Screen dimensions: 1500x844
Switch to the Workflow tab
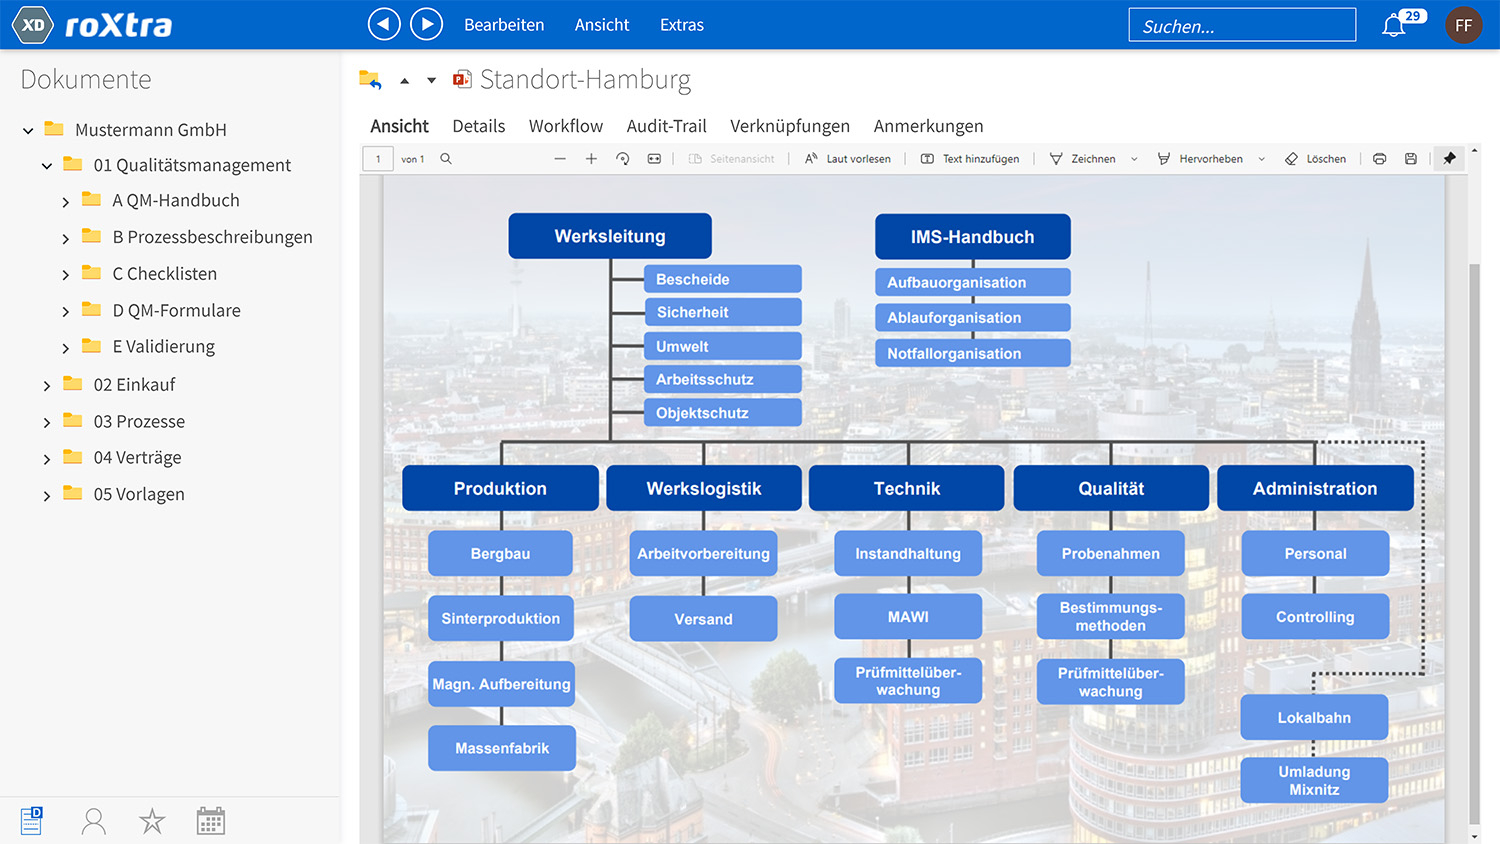(566, 126)
